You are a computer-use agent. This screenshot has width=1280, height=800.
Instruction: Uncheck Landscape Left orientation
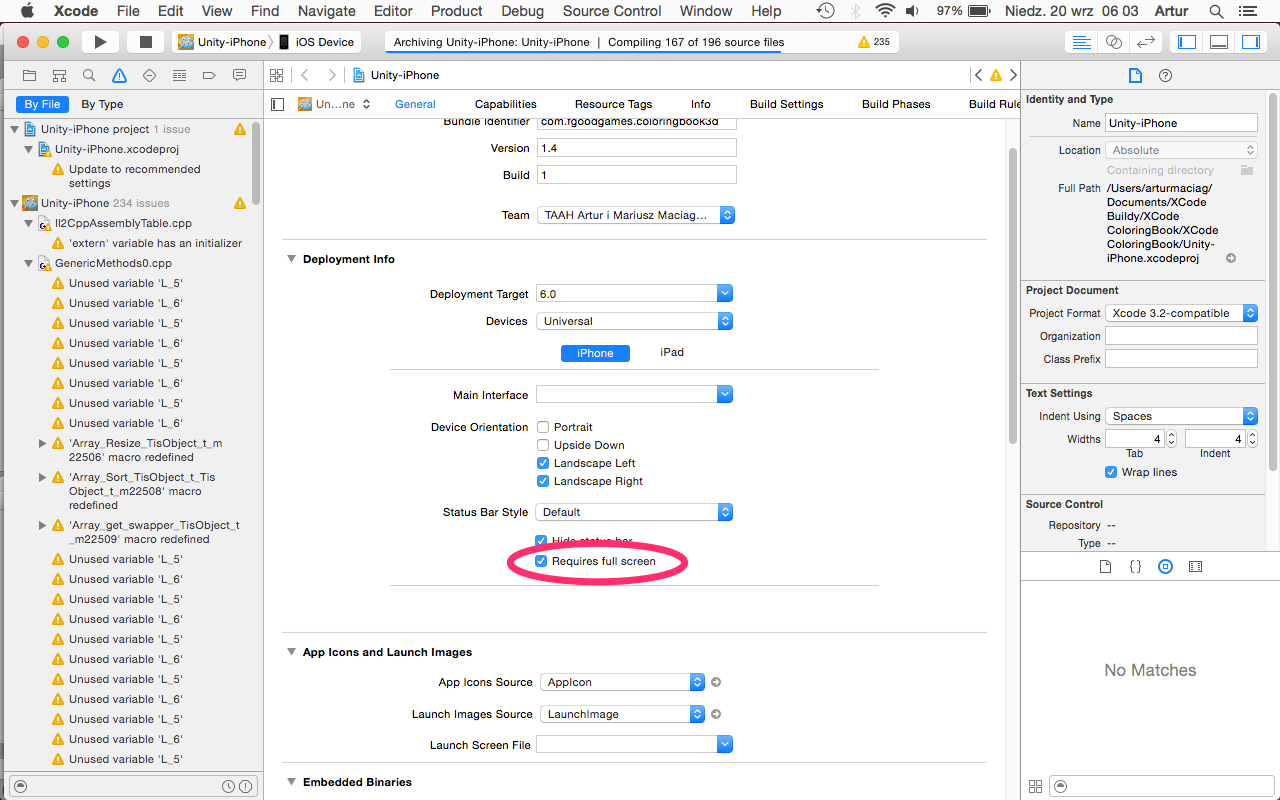[x=543, y=463]
